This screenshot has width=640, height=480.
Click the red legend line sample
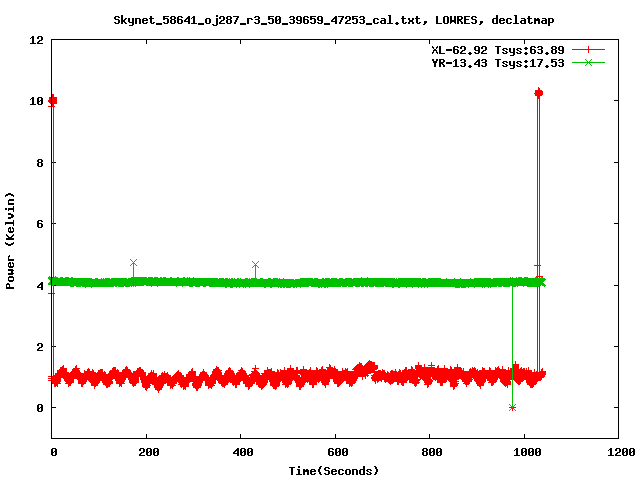tap(588, 50)
